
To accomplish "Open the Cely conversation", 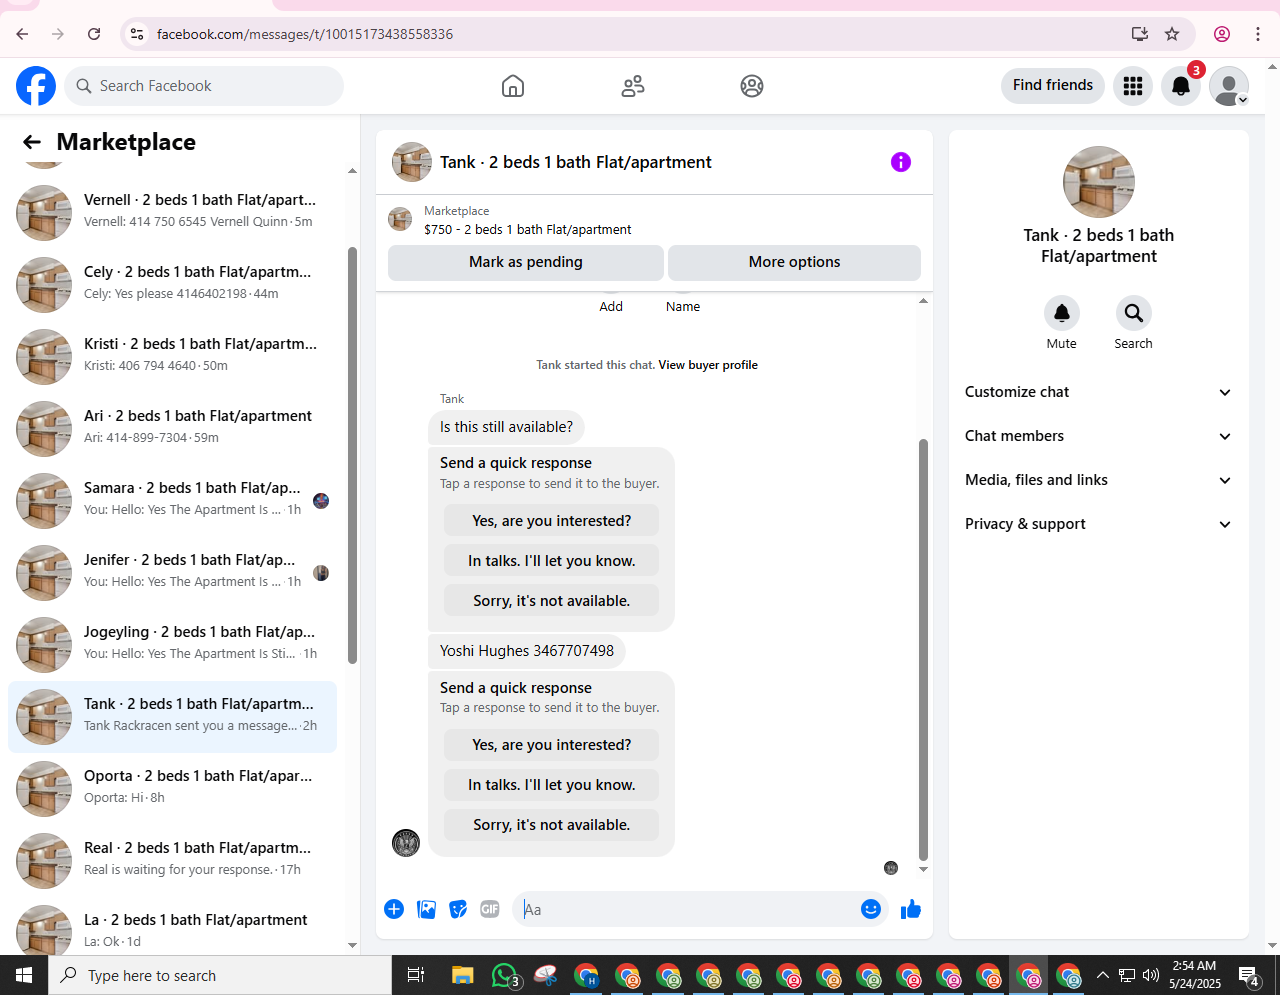I will point(172,284).
